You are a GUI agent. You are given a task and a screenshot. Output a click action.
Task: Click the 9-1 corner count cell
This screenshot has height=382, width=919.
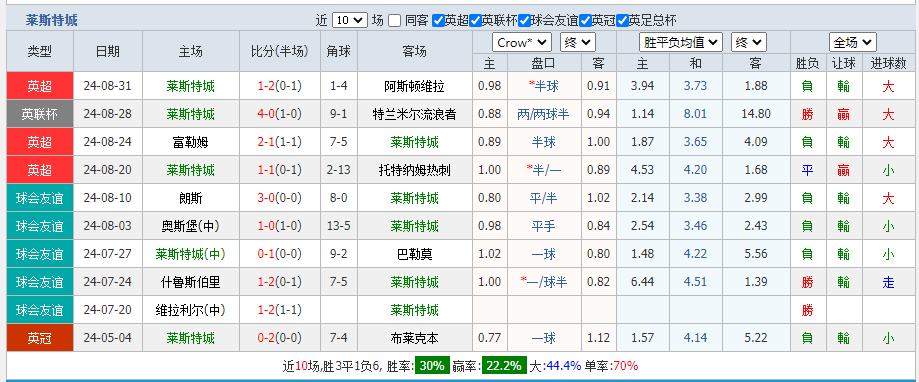pos(339,114)
